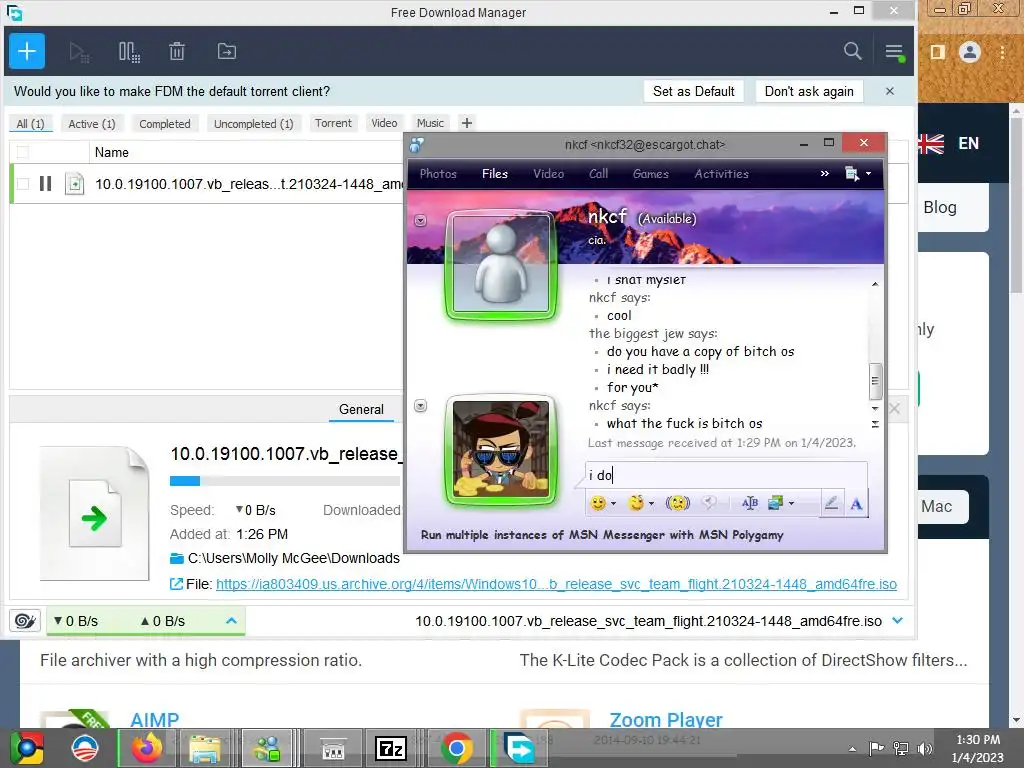Image resolution: width=1024 pixels, height=768 pixels.
Task: Collapse the contact's display picture arrow
Action: coord(421,221)
